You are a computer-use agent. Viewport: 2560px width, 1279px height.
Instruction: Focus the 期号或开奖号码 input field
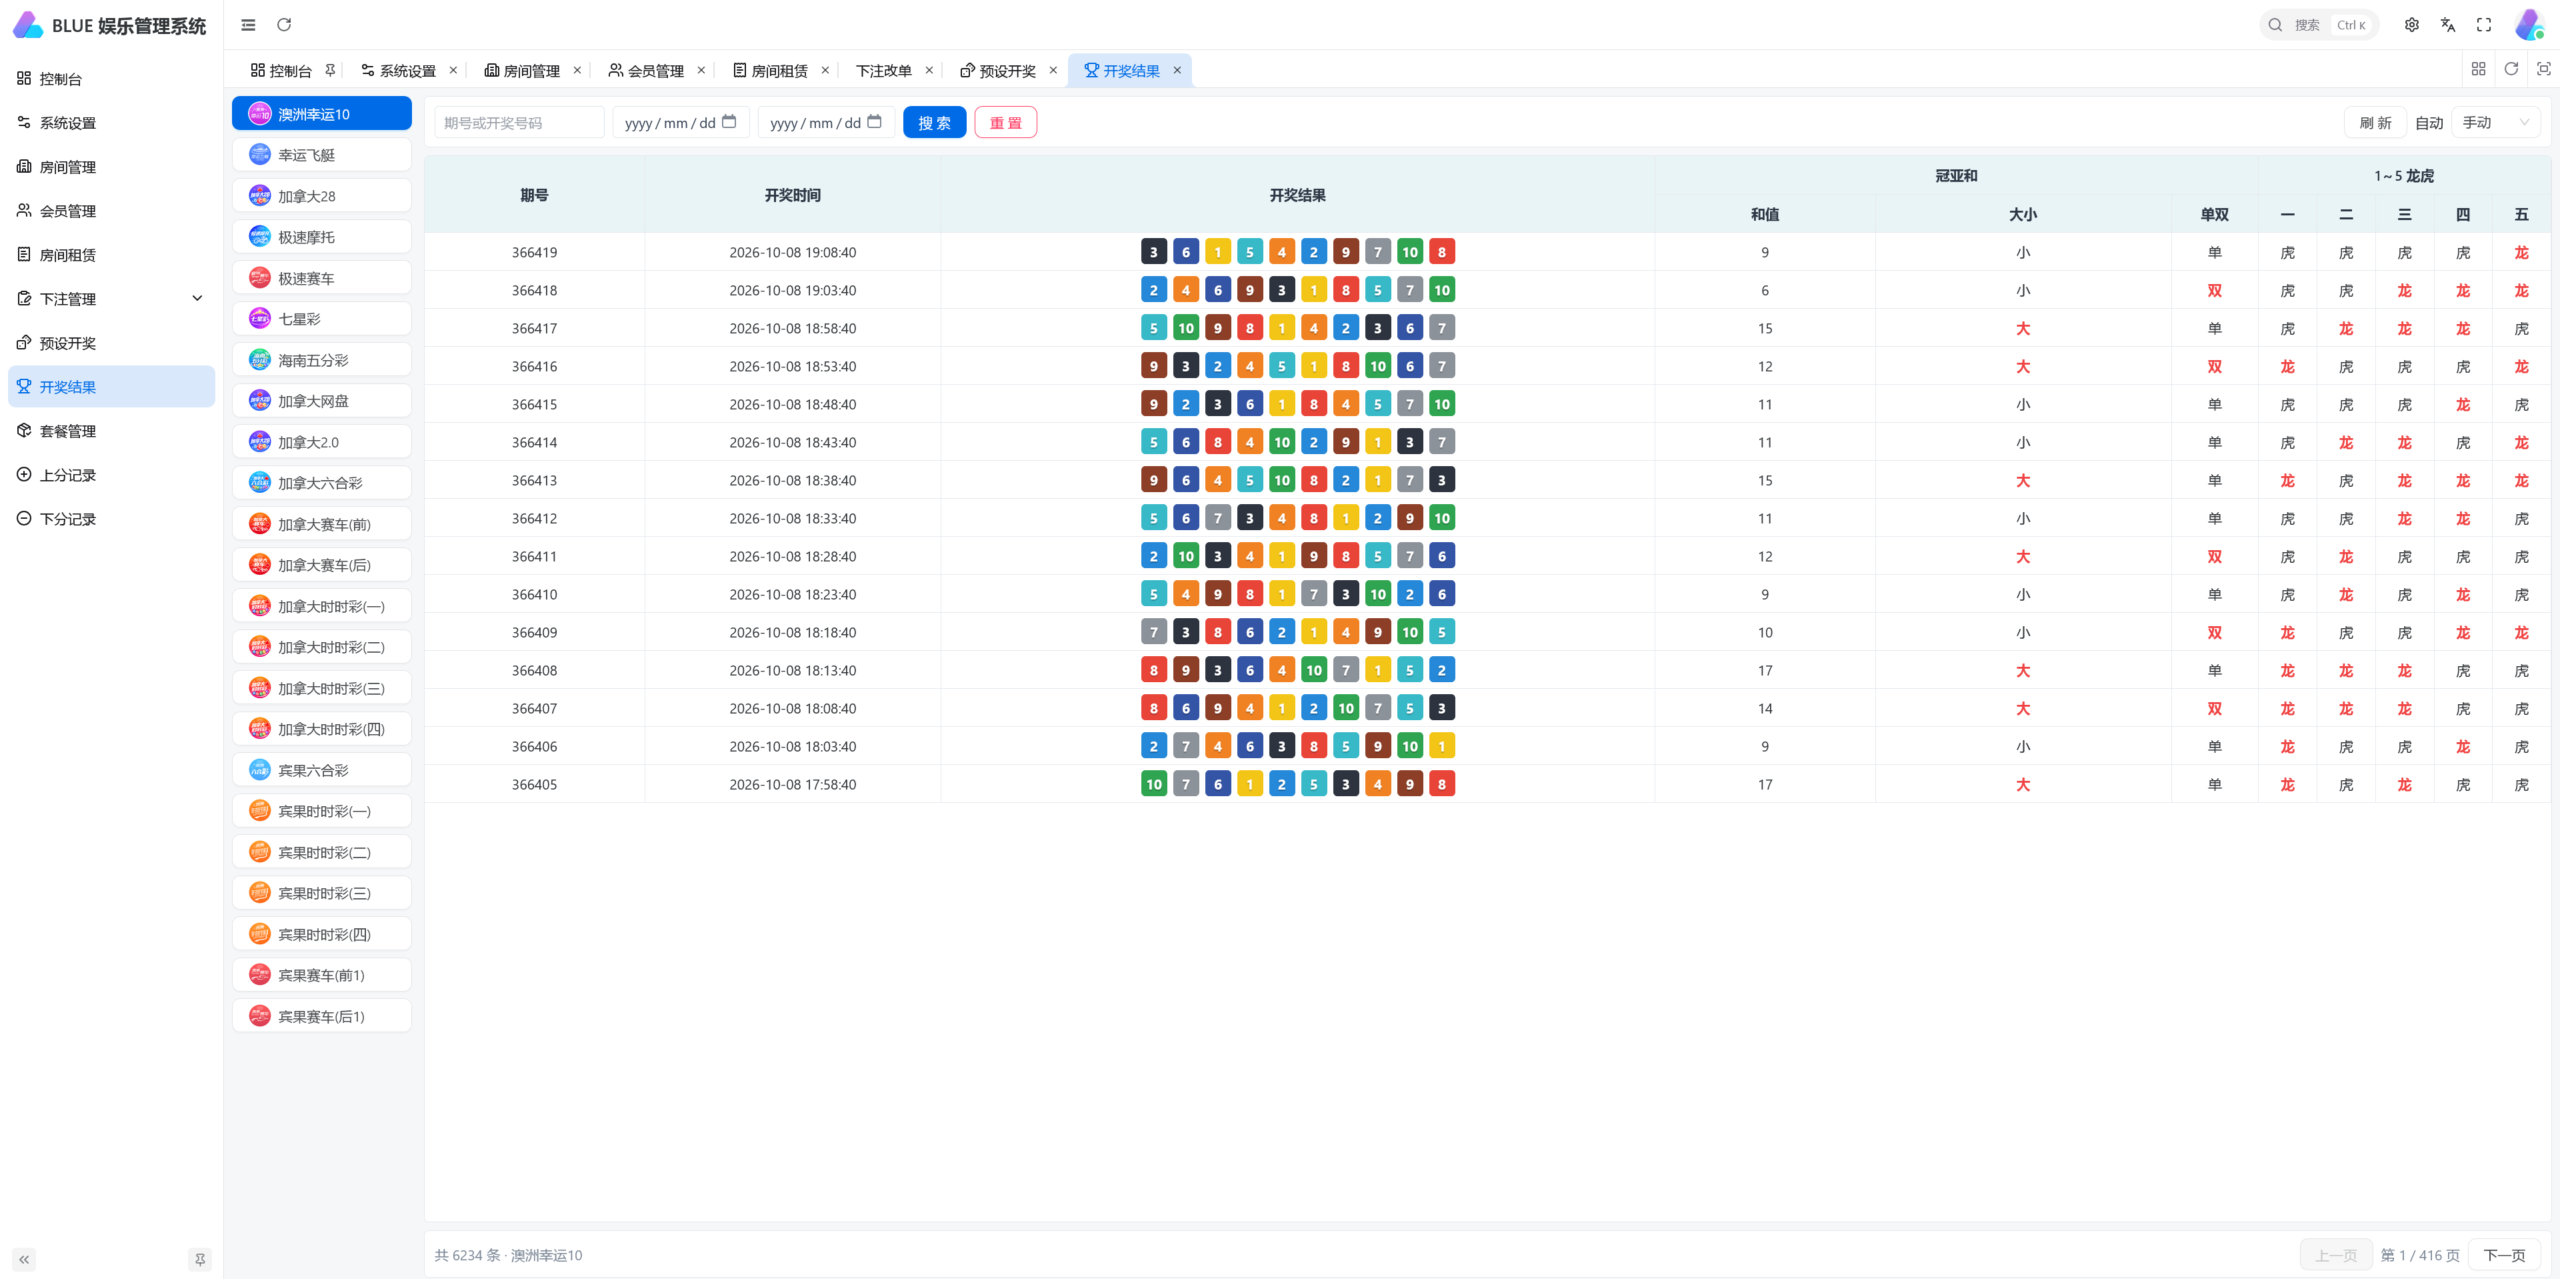click(519, 122)
